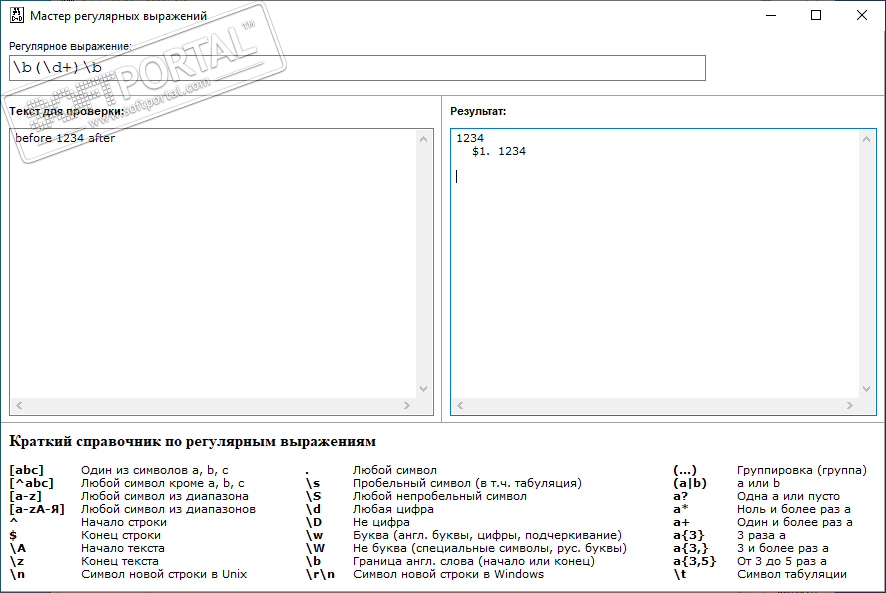Click the 'Результат:' label

click(478, 111)
